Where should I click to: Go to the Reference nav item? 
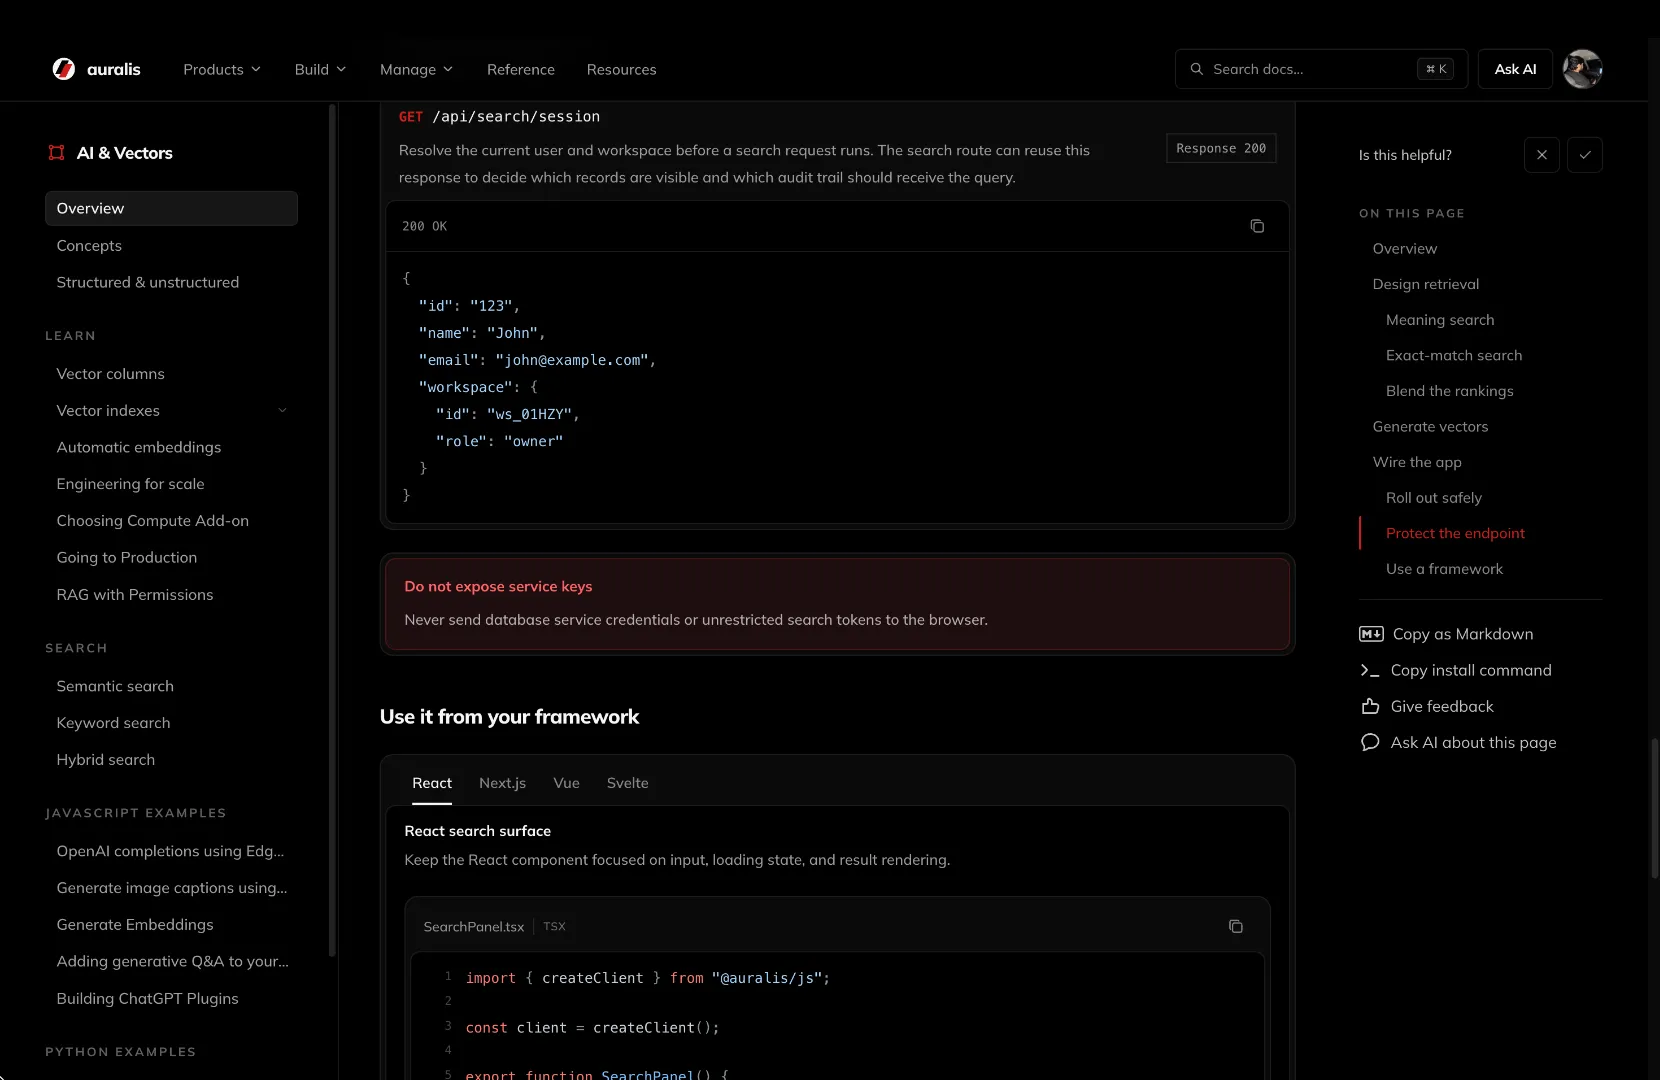coord(520,69)
